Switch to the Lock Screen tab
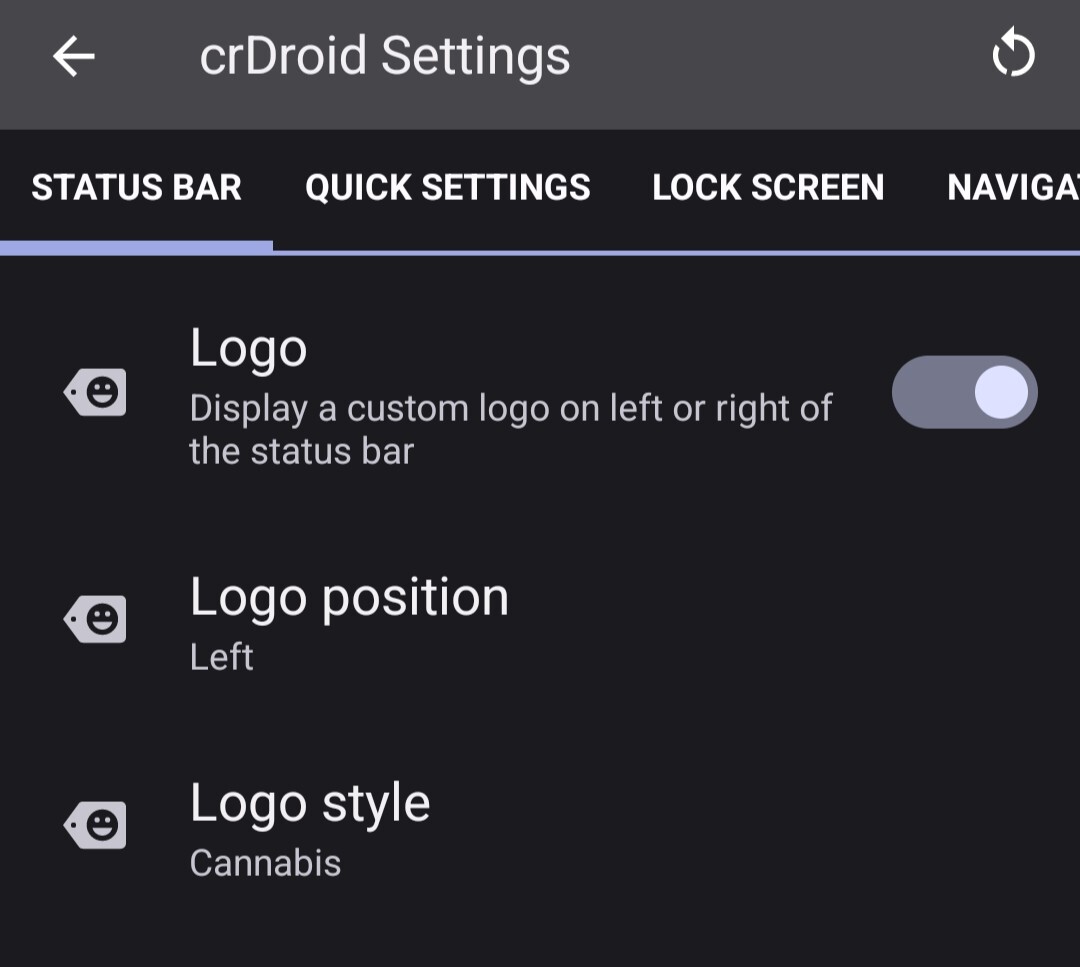The image size is (1080, 967). (768, 187)
